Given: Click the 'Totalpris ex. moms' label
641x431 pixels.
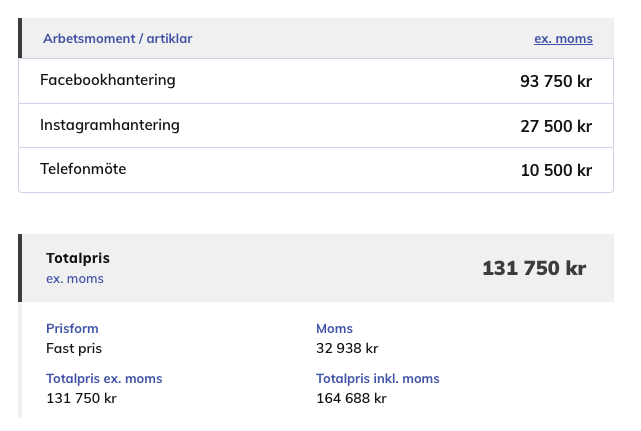Looking at the screenshot, I should pos(104,378).
